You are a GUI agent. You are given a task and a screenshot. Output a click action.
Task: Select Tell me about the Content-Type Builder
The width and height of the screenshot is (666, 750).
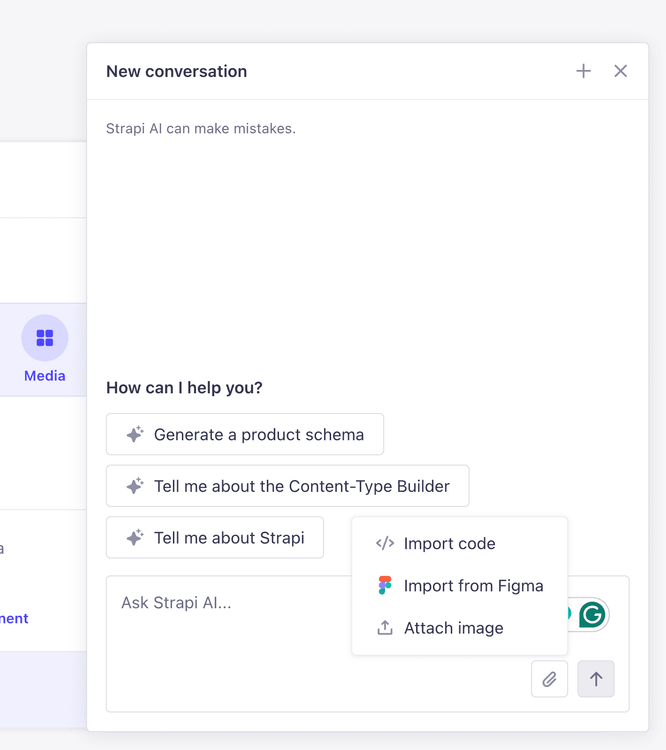click(288, 486)
